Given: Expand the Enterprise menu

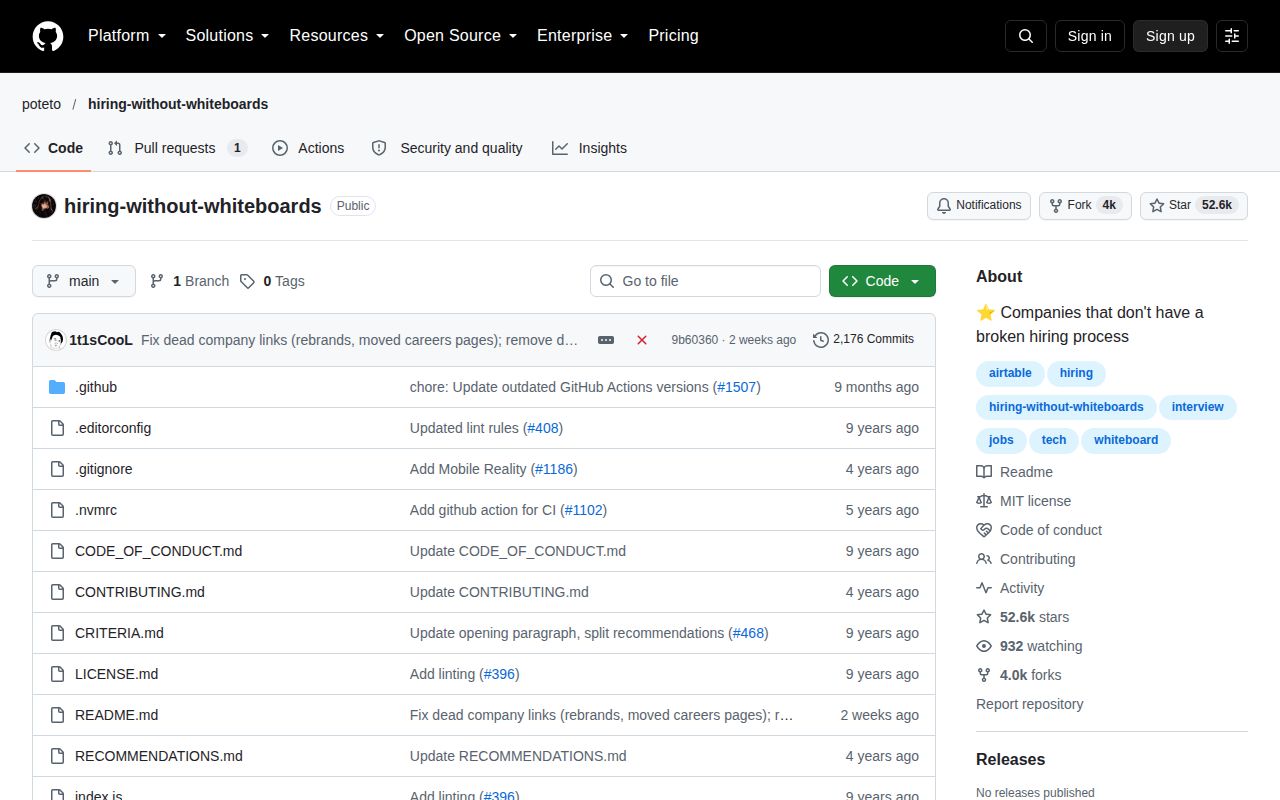Looking at the screenshot, I should tap(583, 36).
